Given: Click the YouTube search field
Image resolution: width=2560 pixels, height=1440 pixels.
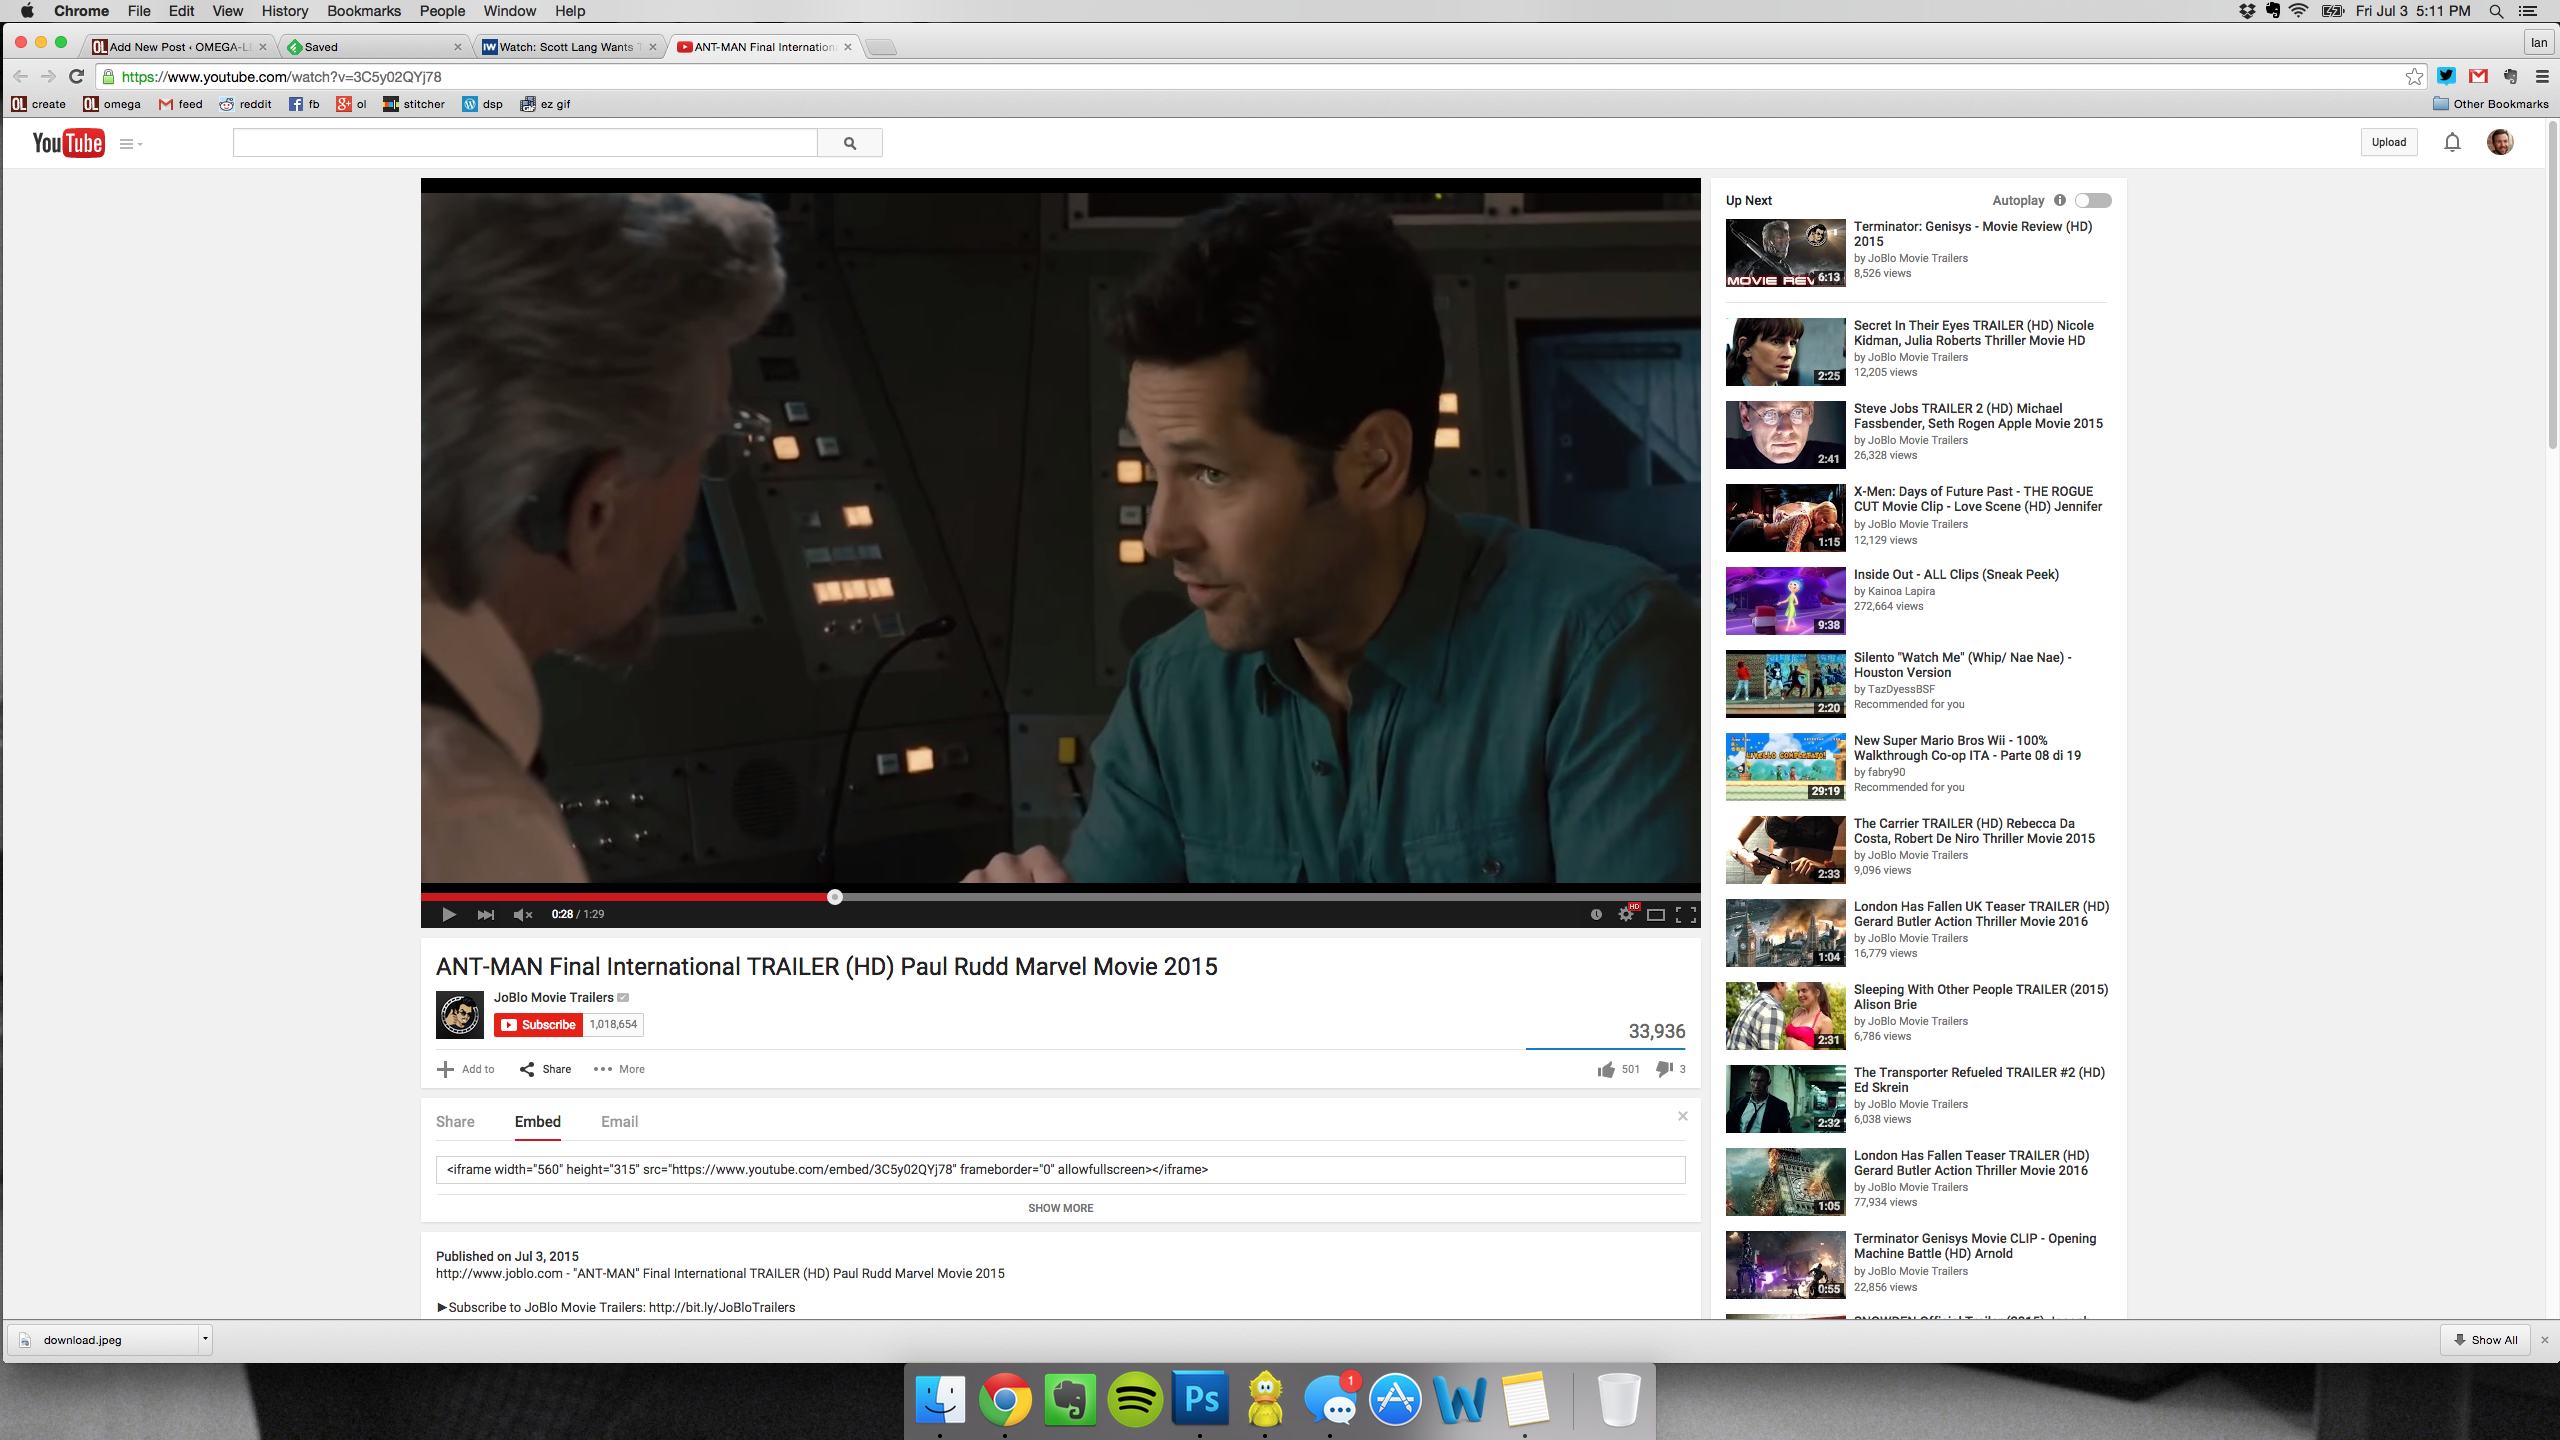Looking at the screenshot, I should 525,143.
